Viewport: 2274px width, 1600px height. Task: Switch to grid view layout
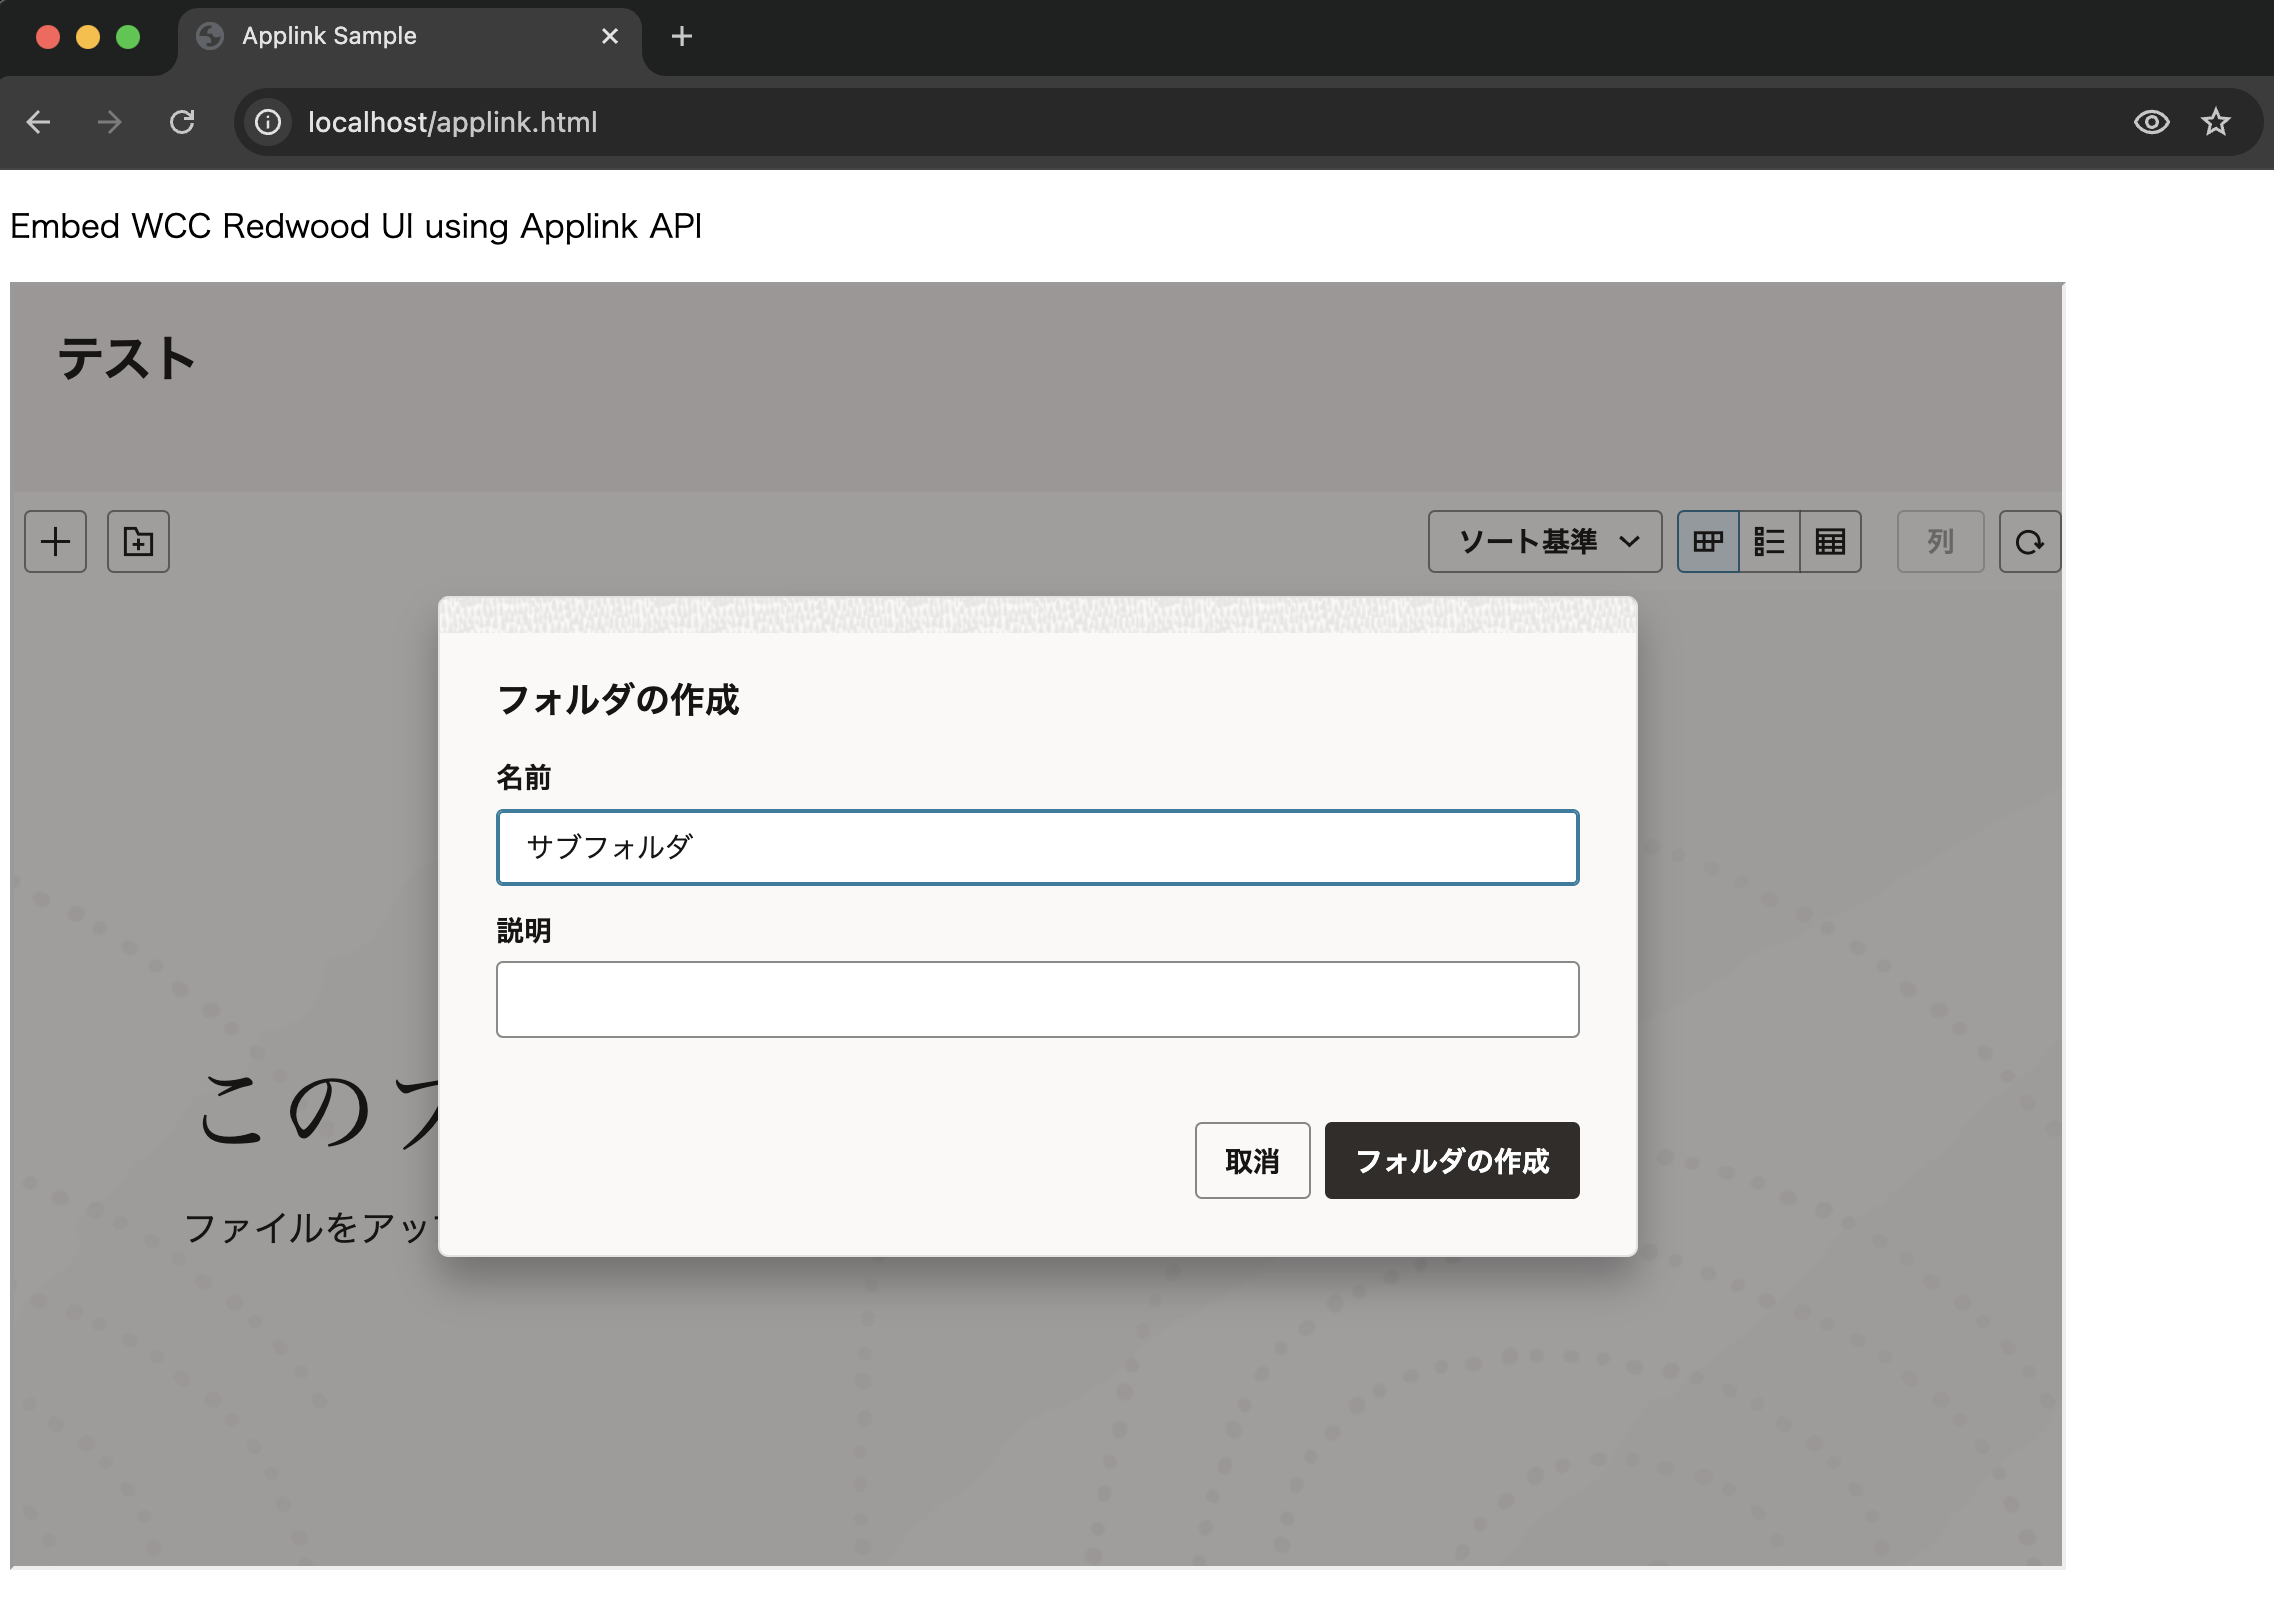point(1708,542)
